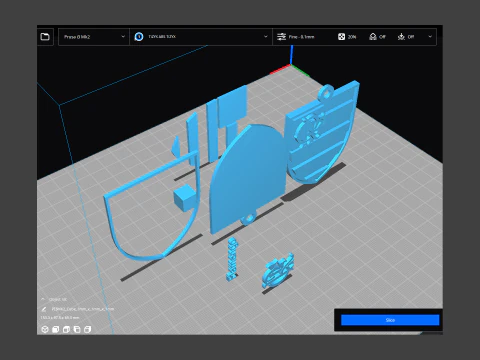Viewport: 480px width, 360px height.
Task: Click the adhesion Off icon
Action: click(401, 37)
